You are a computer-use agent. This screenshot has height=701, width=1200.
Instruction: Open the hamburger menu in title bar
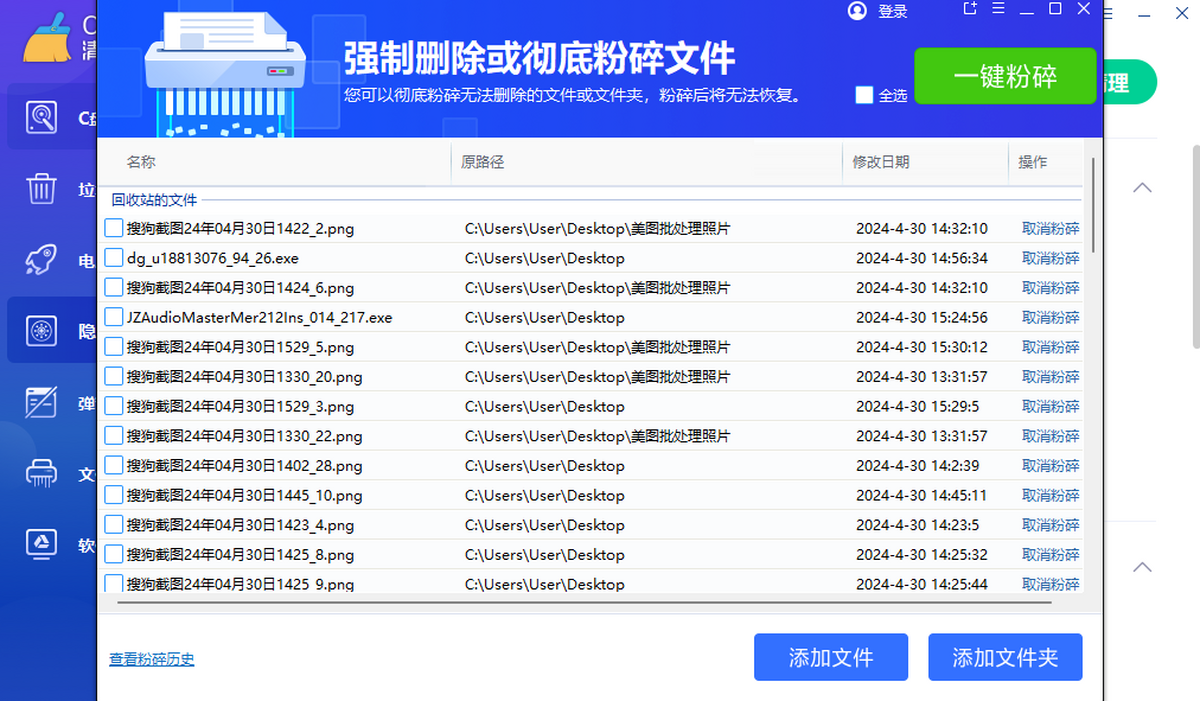coord(997,9)
